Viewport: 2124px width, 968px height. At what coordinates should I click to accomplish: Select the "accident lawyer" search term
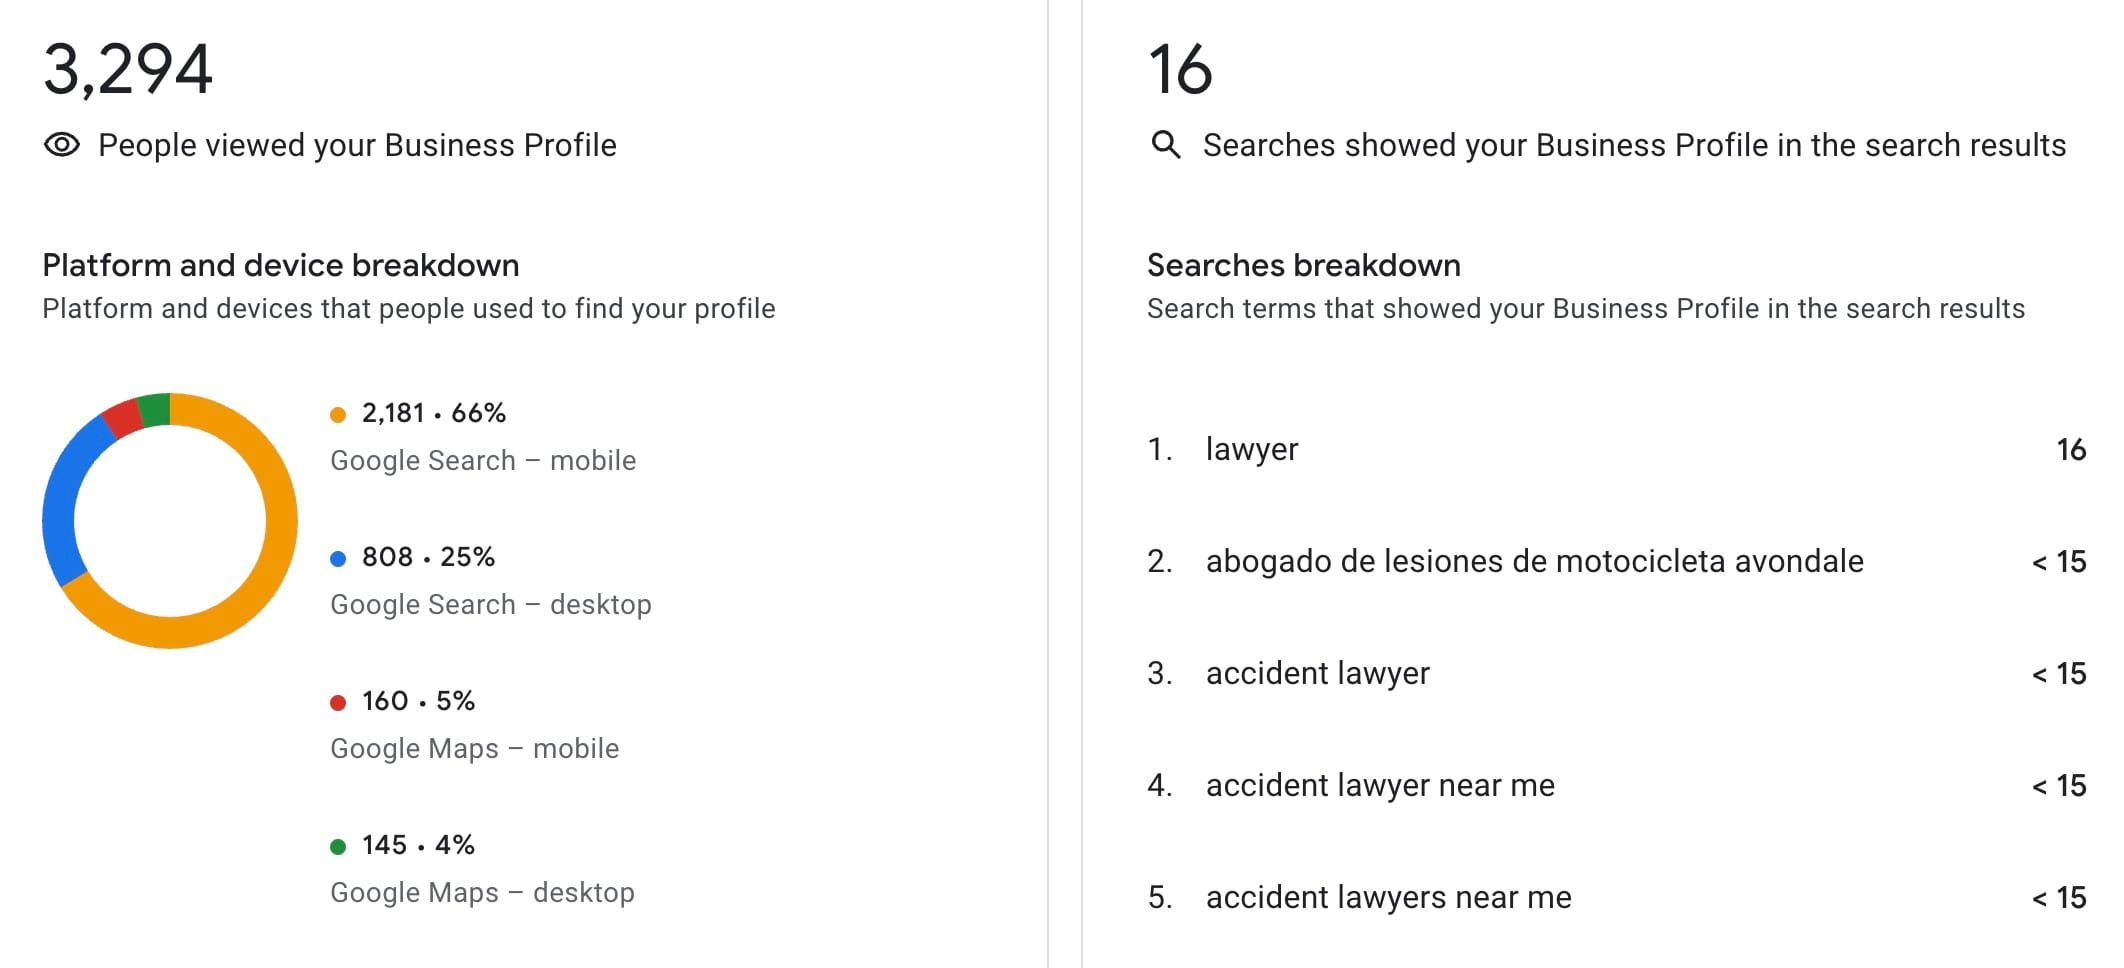click(1317, 673)
